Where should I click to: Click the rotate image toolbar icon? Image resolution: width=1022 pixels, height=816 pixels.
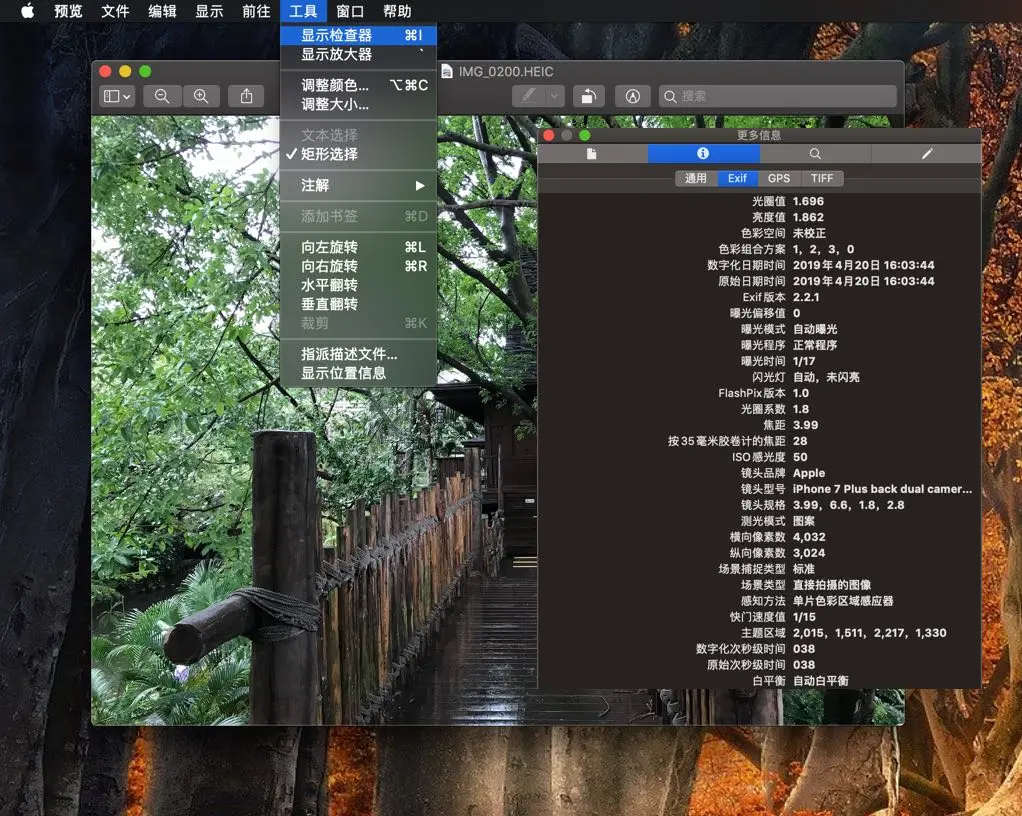tap(589, 96)
